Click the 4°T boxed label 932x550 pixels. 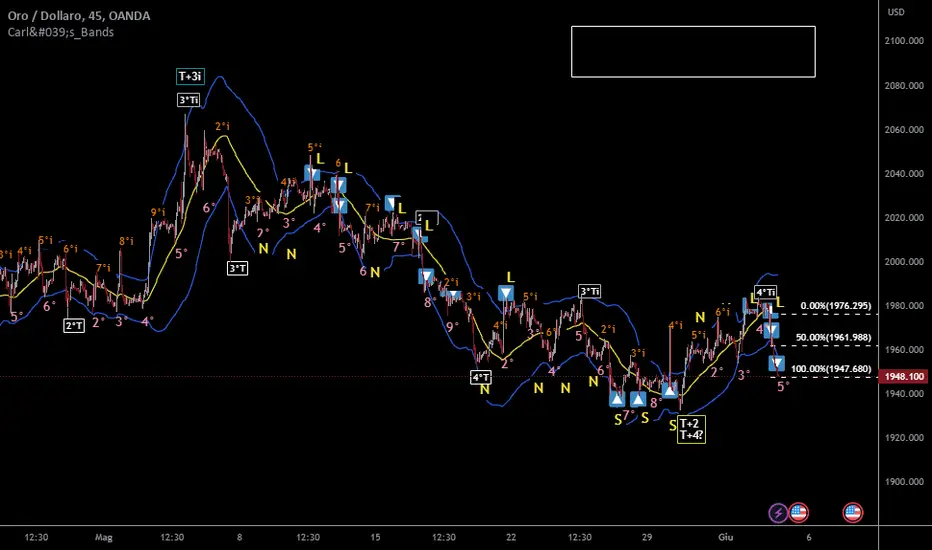(481, 378)
